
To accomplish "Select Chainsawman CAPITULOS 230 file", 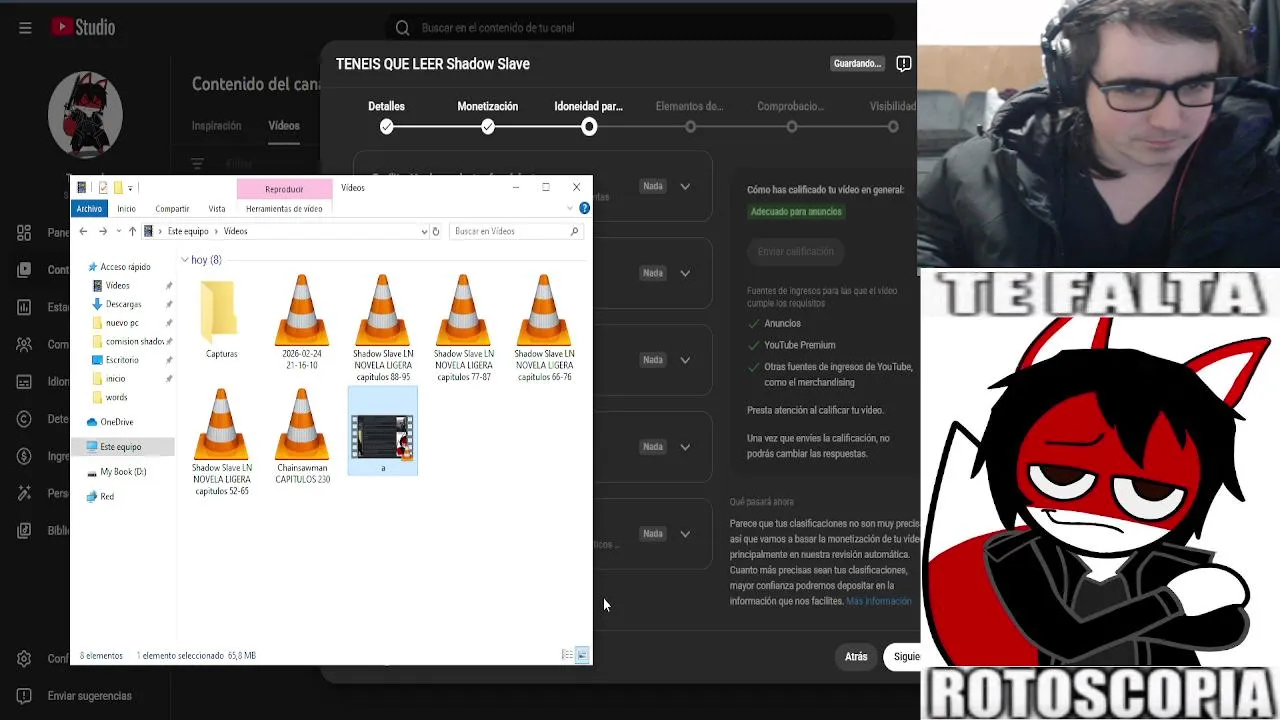I will point(302,437).
